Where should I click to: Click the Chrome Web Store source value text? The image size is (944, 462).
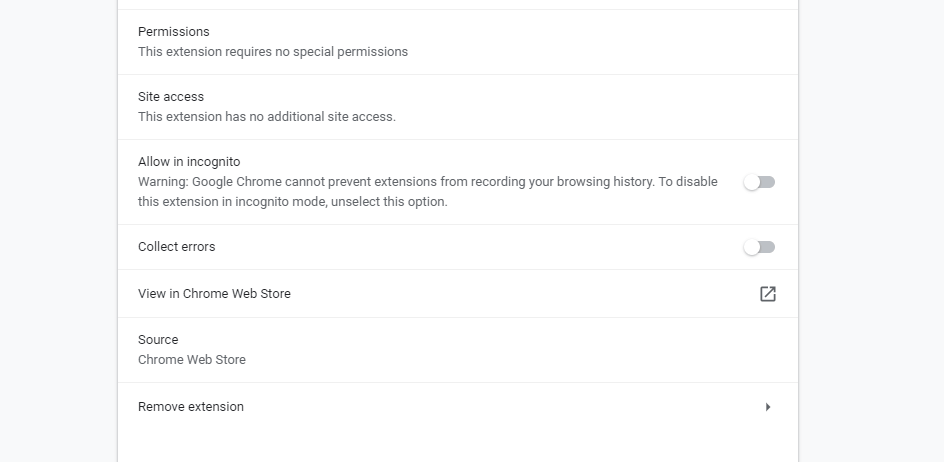[x=191, y=360]
